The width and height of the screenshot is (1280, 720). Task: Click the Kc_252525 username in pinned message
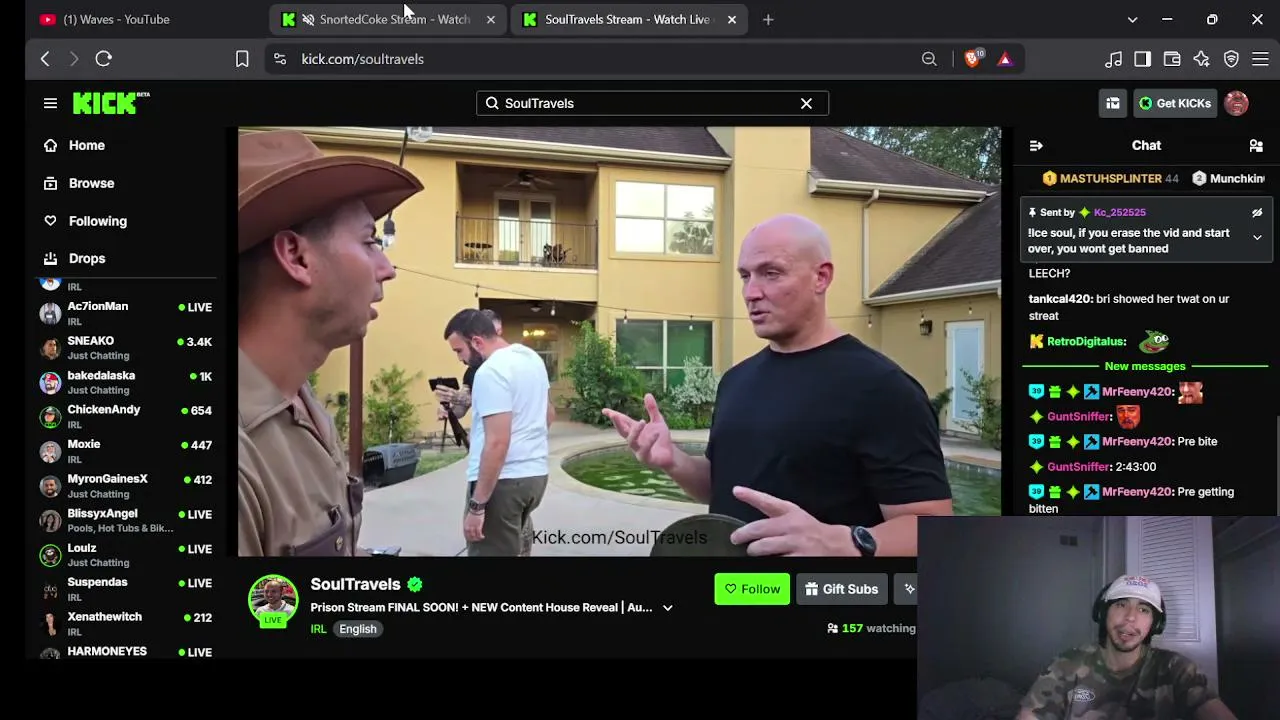coord(1119,212)
